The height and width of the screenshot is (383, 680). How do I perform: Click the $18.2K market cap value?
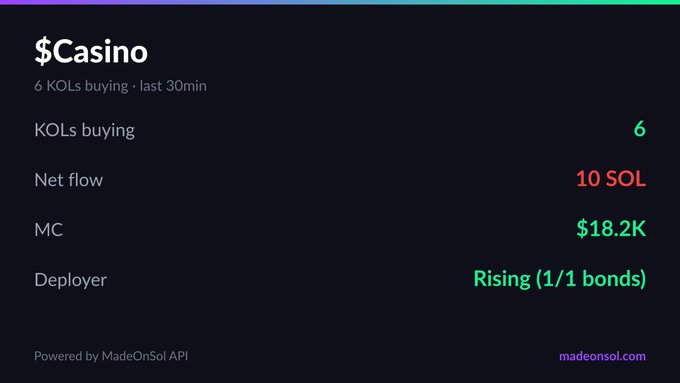(x=611, y=229)
